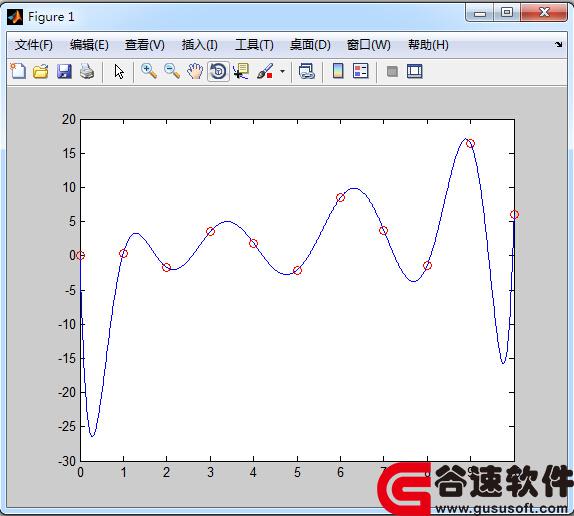574x516 pixels.
Task: Open the 插入(I) menu
Action: pyautogui.click(x=200, y=45)
